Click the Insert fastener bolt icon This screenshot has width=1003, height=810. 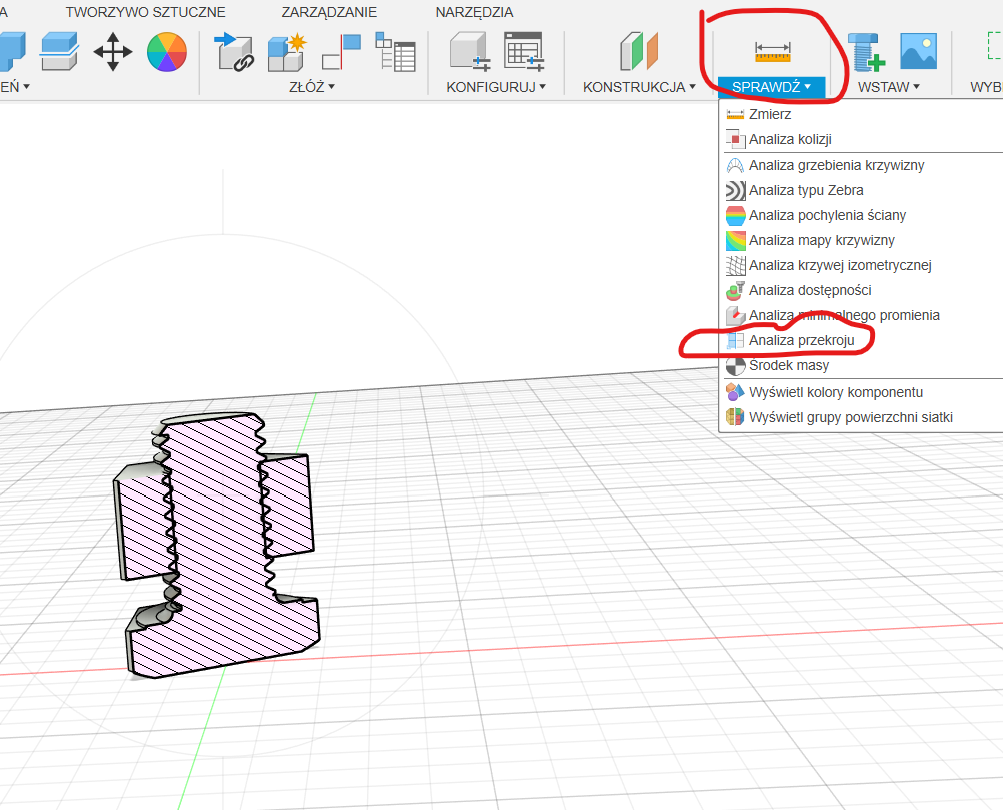pos(866,50)
